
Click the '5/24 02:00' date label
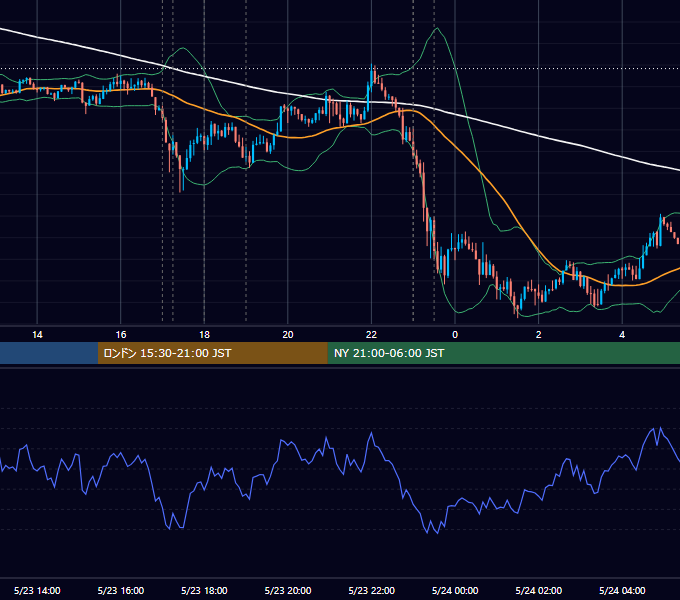tap(539, 590)
